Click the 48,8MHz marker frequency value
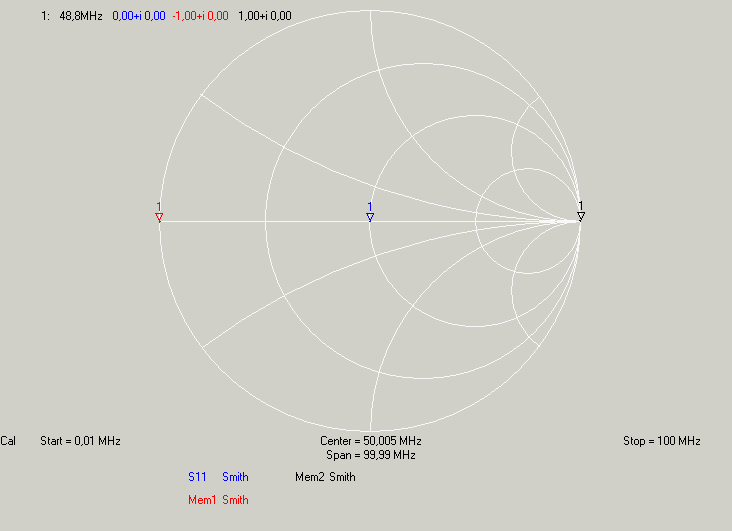The image size is (732, 531). 81,16
